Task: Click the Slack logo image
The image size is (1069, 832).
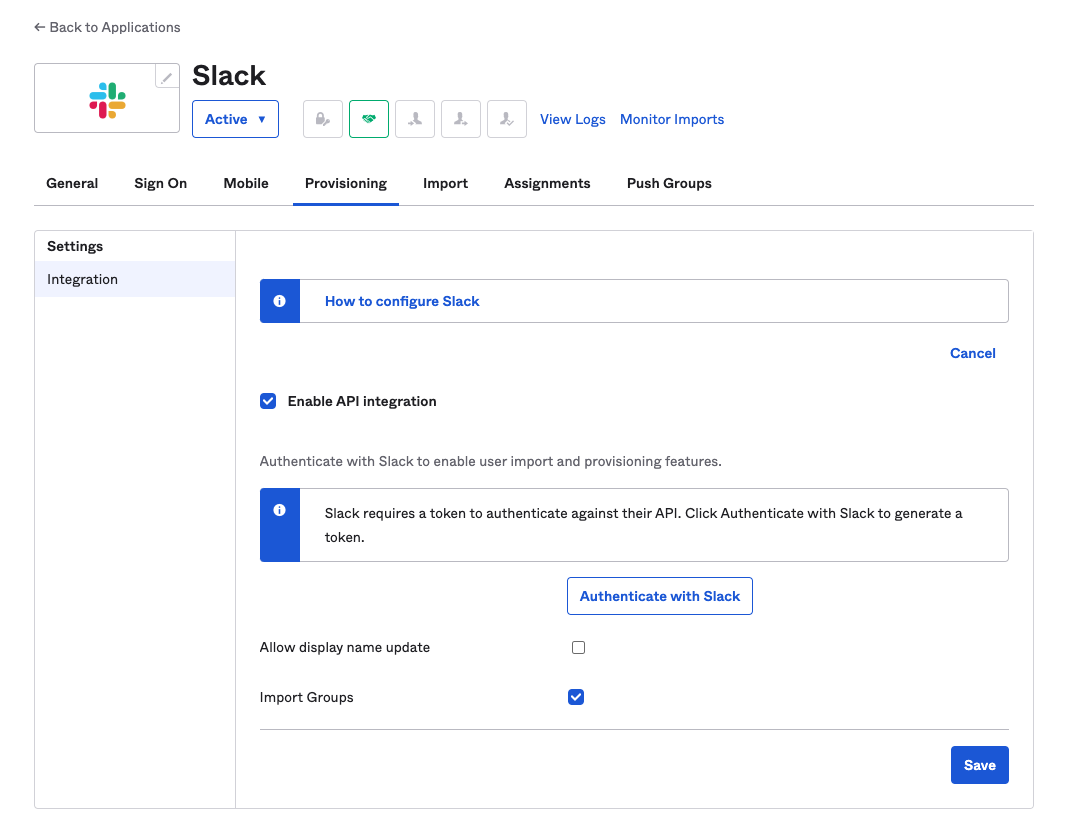Action: tap(107, 100)
